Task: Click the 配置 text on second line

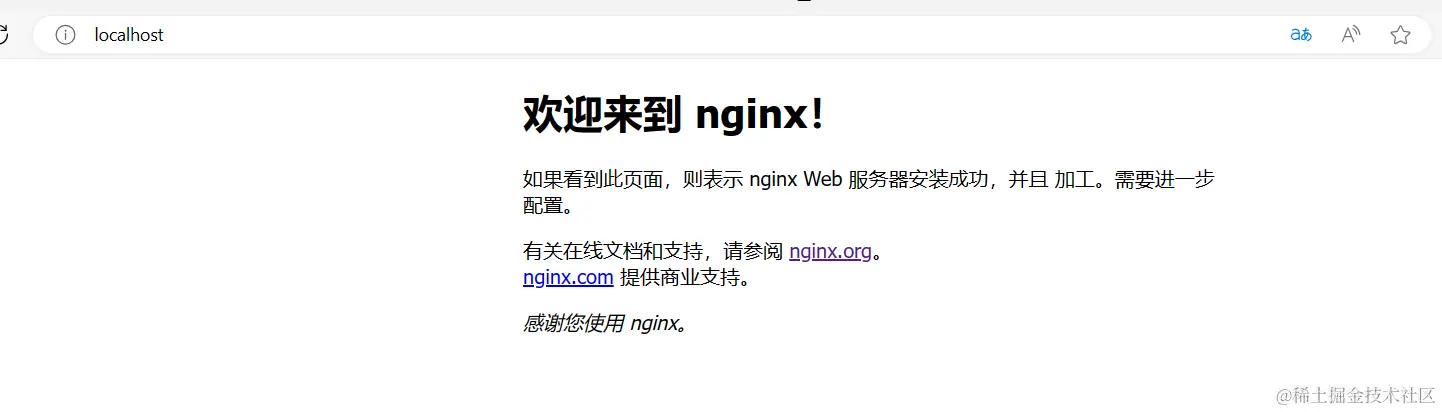Action: pos(543,206)
